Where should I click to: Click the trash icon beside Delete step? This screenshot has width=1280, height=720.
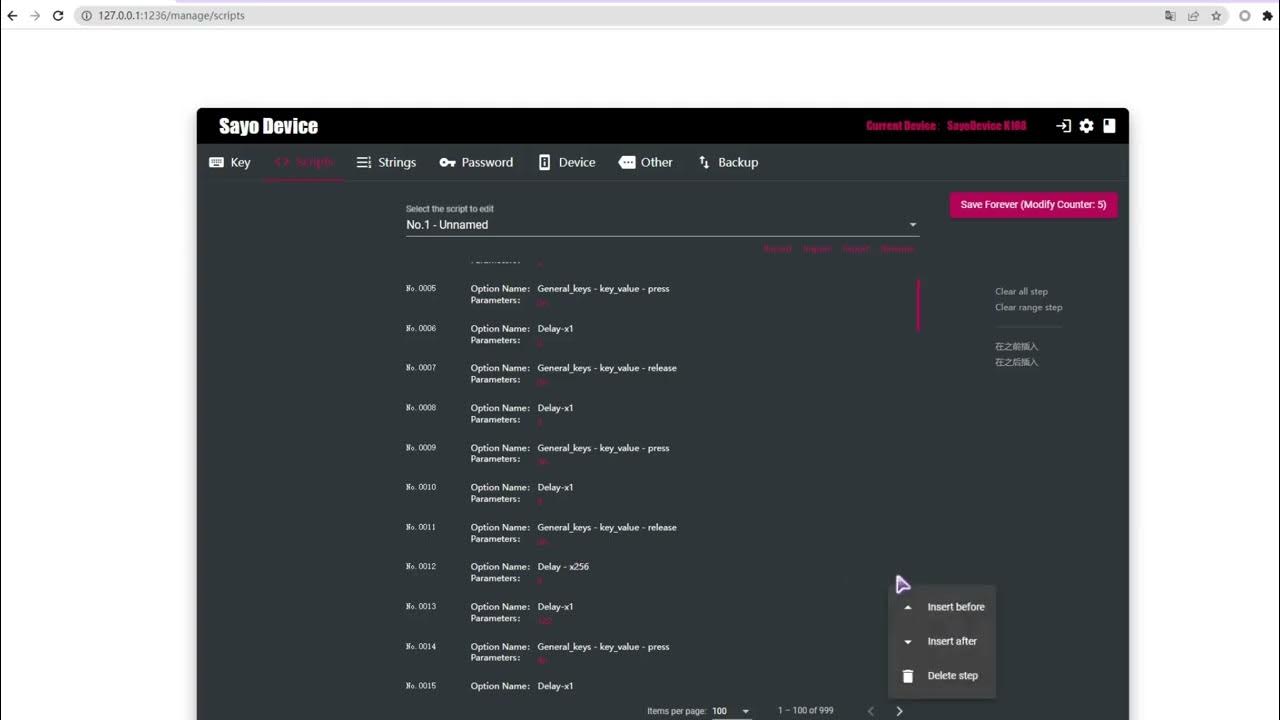pyautogui.click(x=908, y=676)
